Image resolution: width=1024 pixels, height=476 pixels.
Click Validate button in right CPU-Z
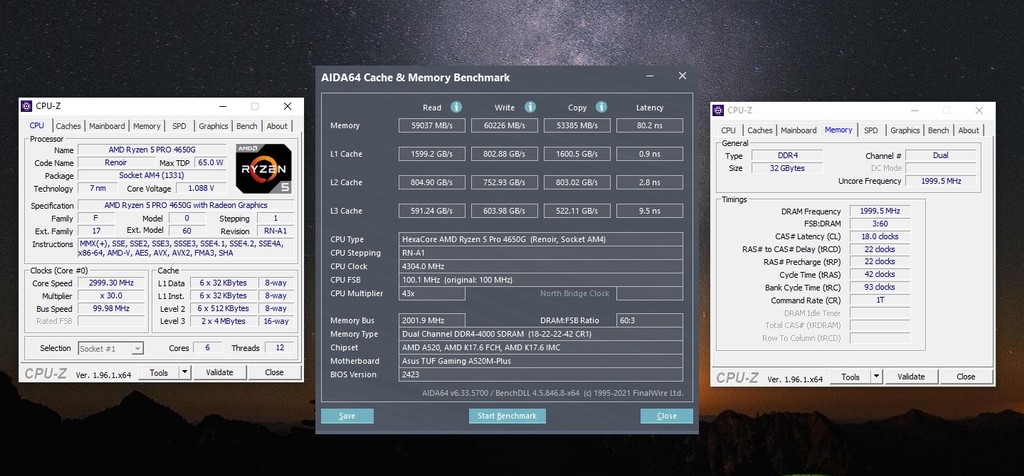(911, 377)
